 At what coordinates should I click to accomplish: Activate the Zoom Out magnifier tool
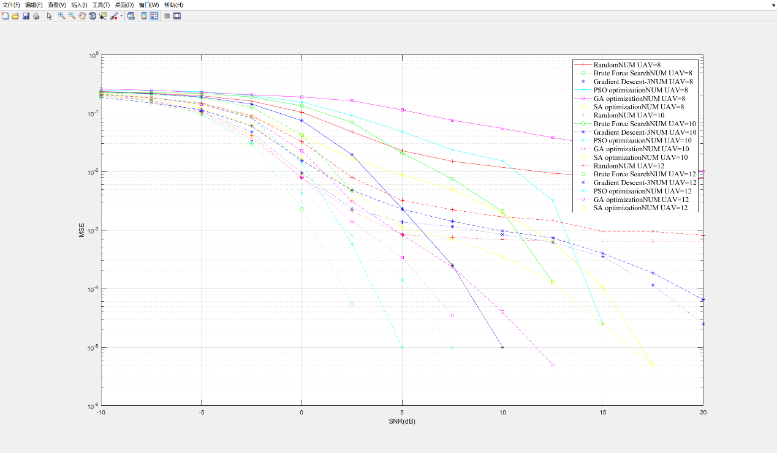pyautogui.click(x=72, y=16)
